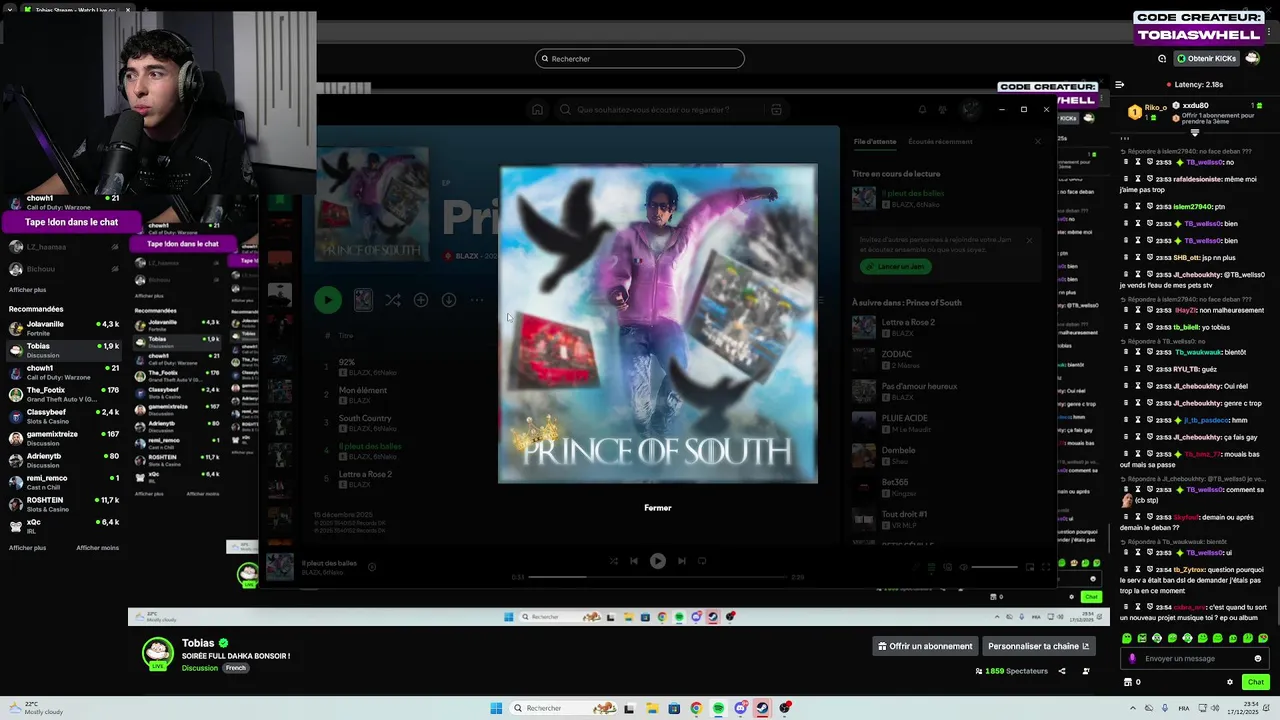The height and width of the screenshot is (720, 1280).
Task: Open Personnaliser ta chaîne
Action: click(1038, 646)
